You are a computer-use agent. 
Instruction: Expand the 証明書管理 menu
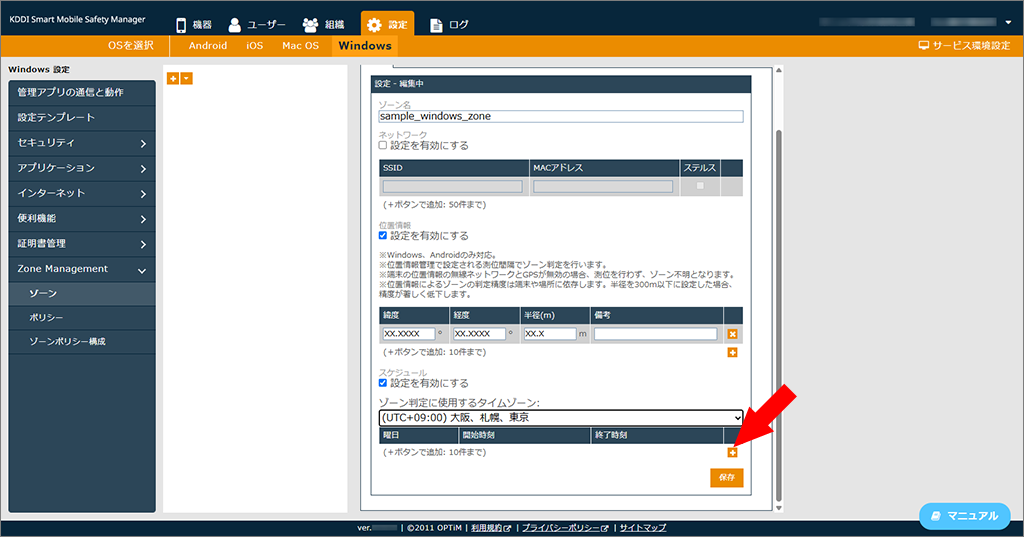(82, 244)
